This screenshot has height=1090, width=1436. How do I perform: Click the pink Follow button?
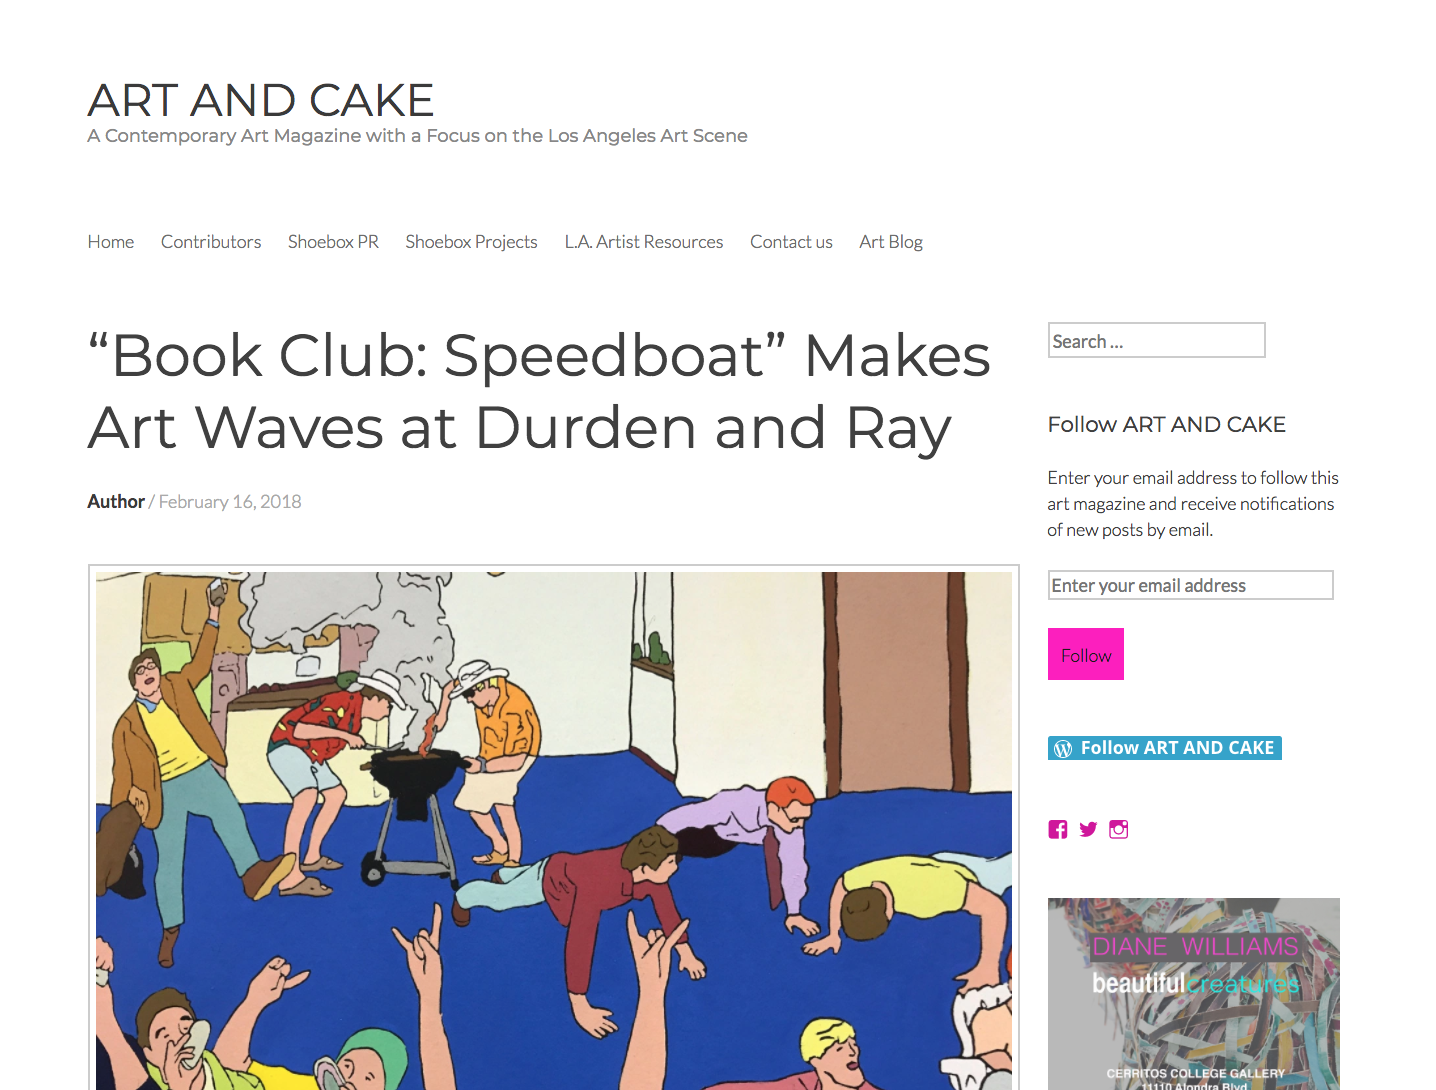[x=1086, y=654]
